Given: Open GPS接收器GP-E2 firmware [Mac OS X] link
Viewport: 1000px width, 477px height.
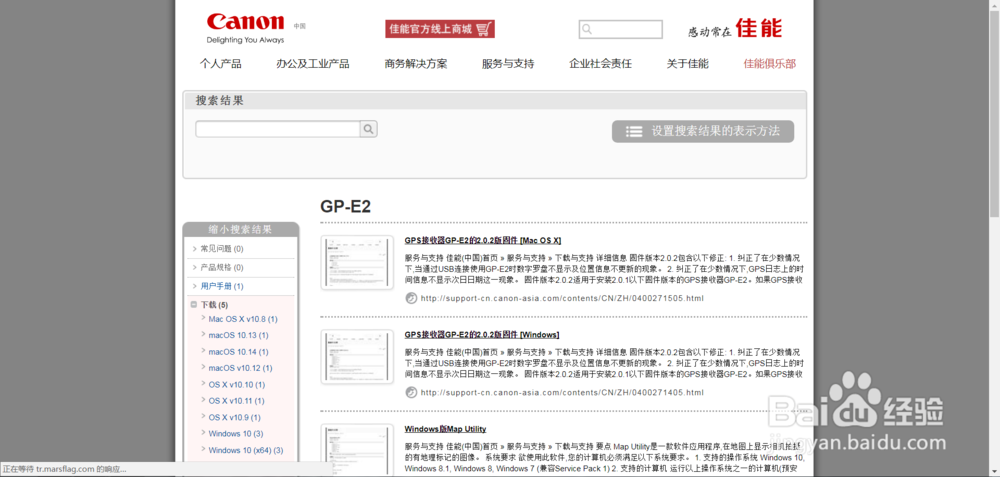Looking at the screenshot, I should 483,240.
